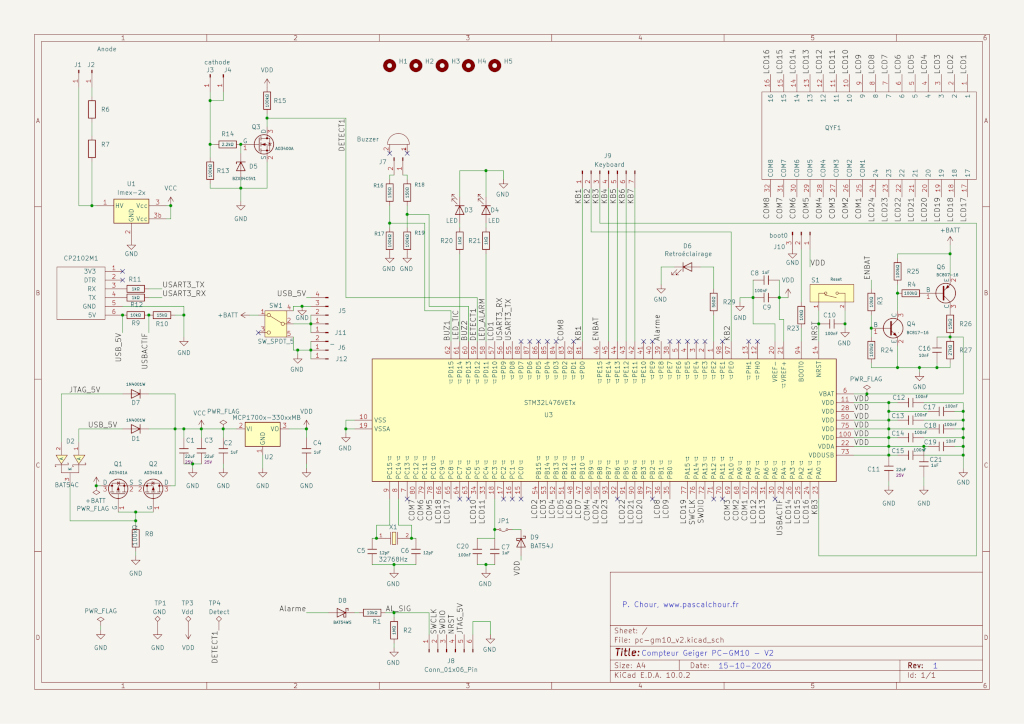Click the www.pascalchour.fr author text
Image resolution: width=1024 pixels, height=724 pixels.
[701, 605]
